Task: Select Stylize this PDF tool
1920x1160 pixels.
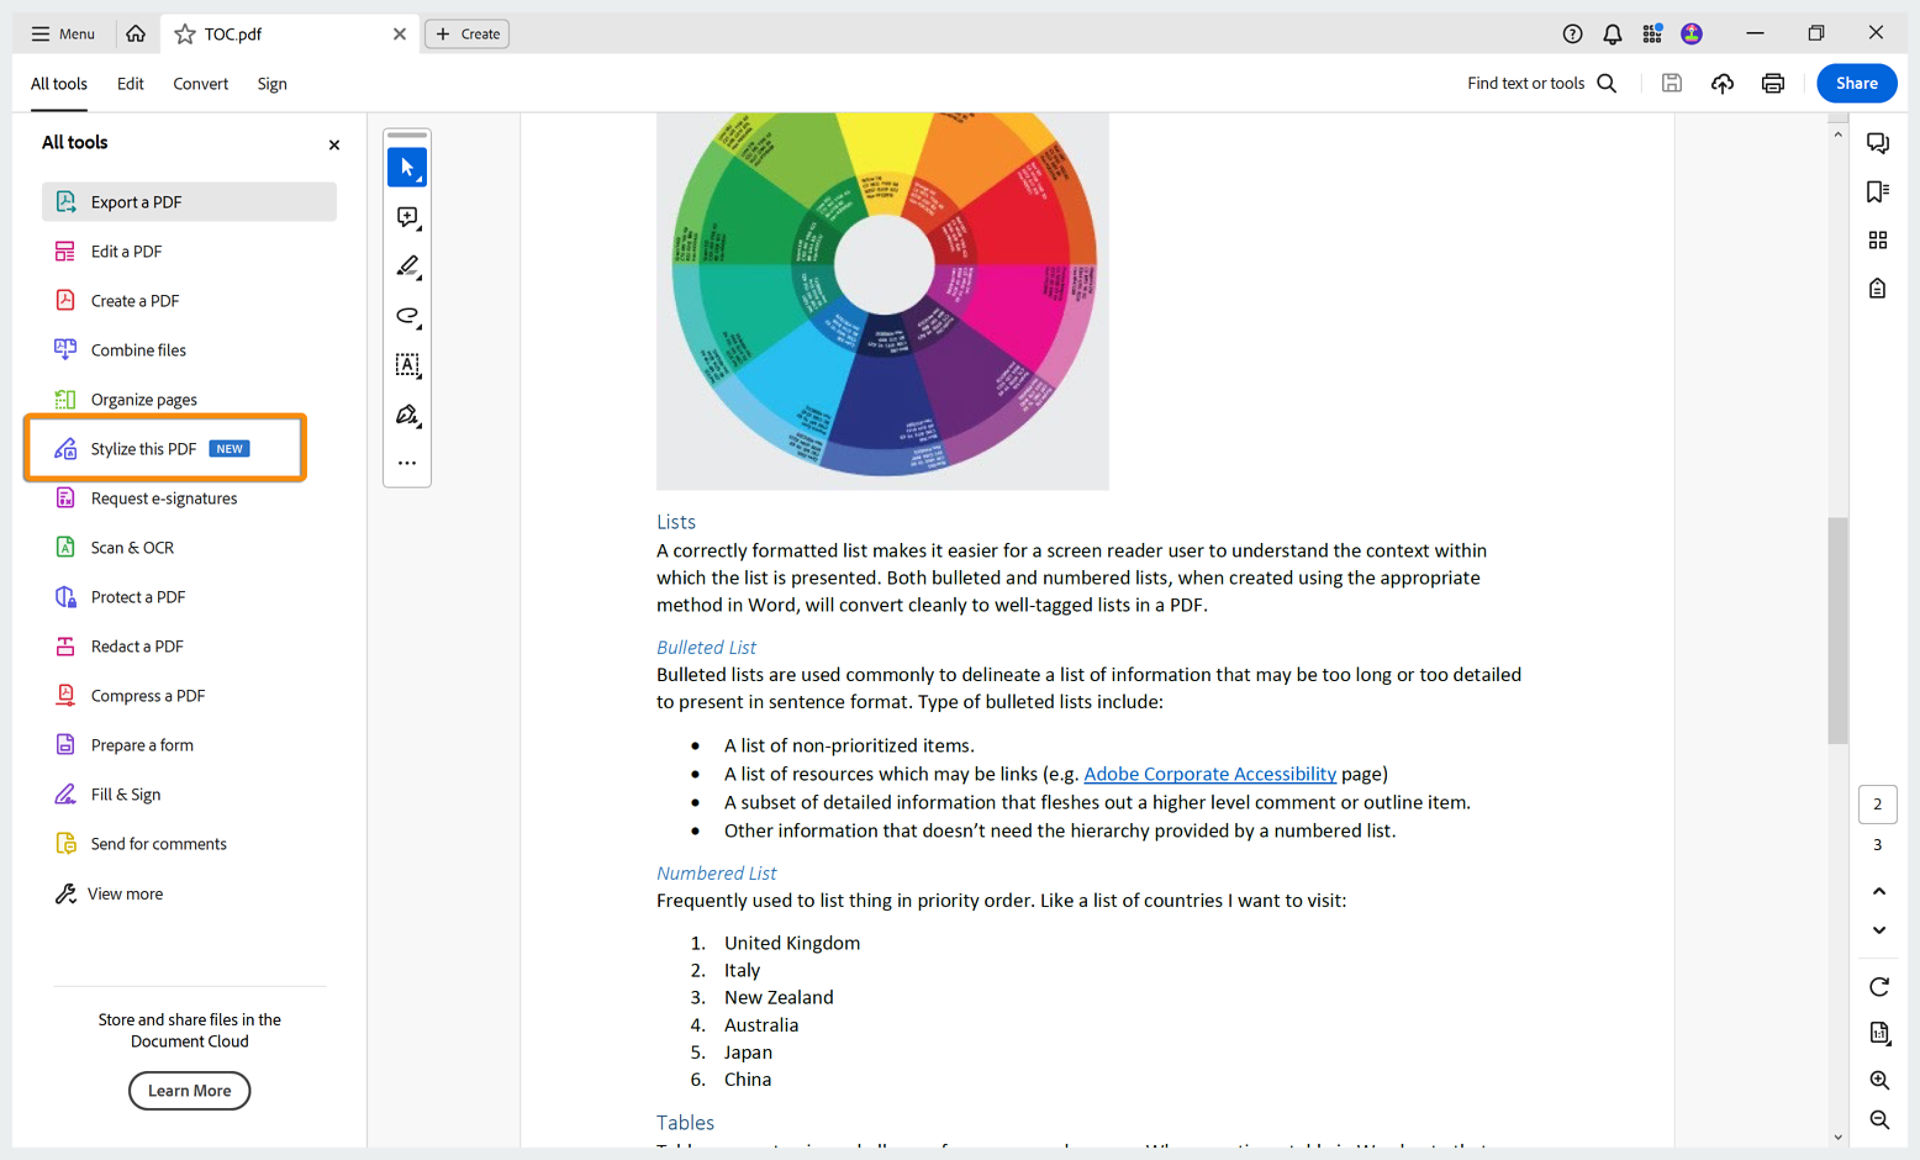Action: (143, 449)
